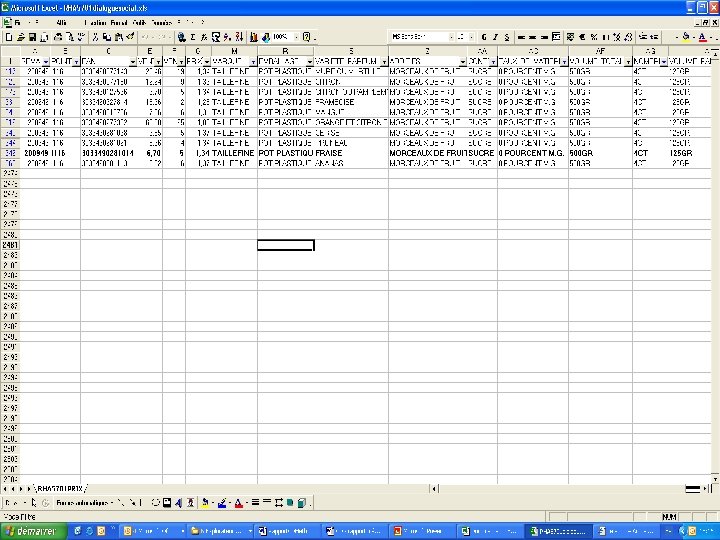The image size is (720, 540).
Task: Cut selection with scissors icon
Action: click(x=96, y=37)
